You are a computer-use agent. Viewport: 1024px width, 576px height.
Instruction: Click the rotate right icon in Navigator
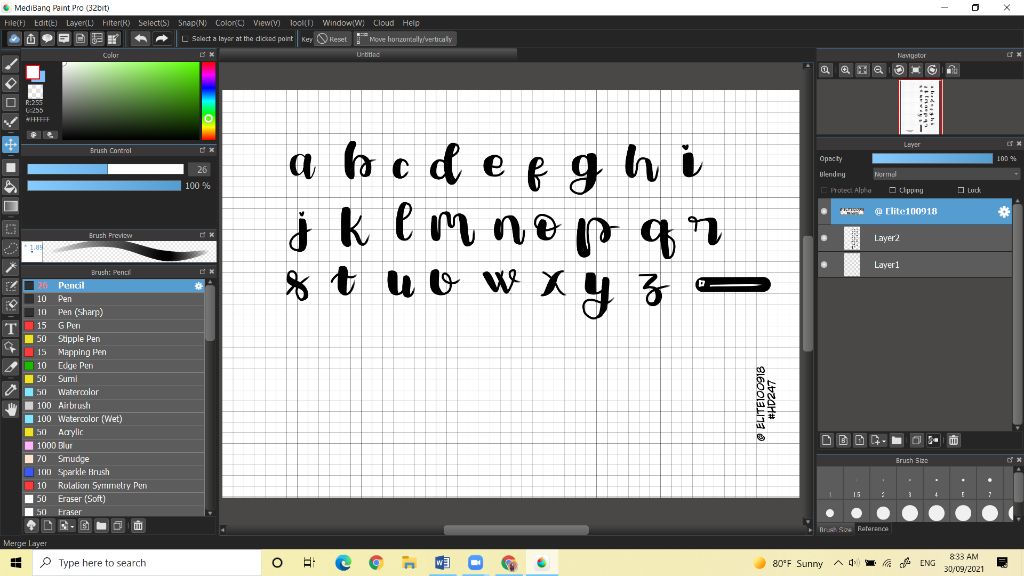tap(933, 70)
